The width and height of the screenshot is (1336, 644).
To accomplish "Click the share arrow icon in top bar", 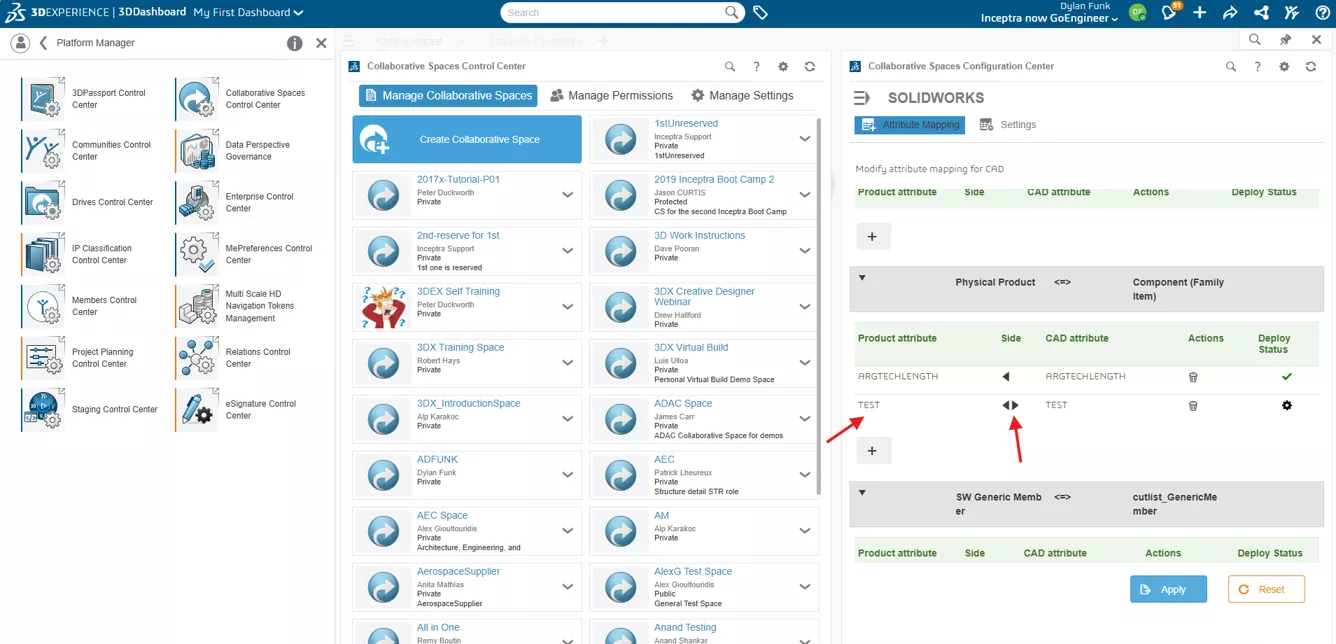I will [x=1230, y=12].
